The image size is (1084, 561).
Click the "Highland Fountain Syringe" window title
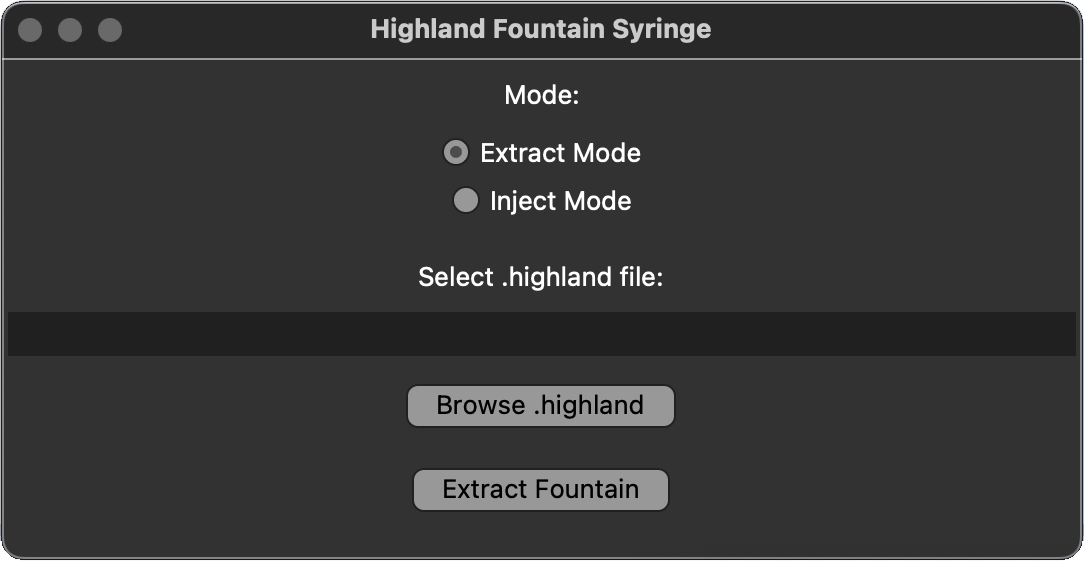click(x=540, y=29)
